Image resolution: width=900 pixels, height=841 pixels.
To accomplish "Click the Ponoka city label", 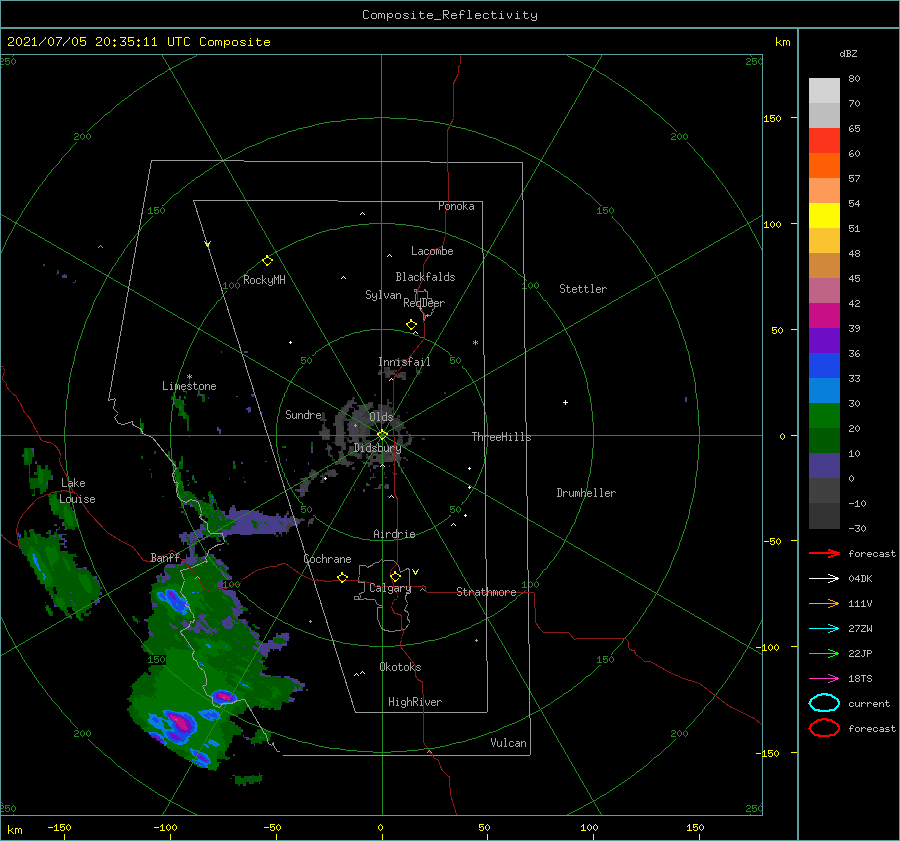I will [456, 206].
